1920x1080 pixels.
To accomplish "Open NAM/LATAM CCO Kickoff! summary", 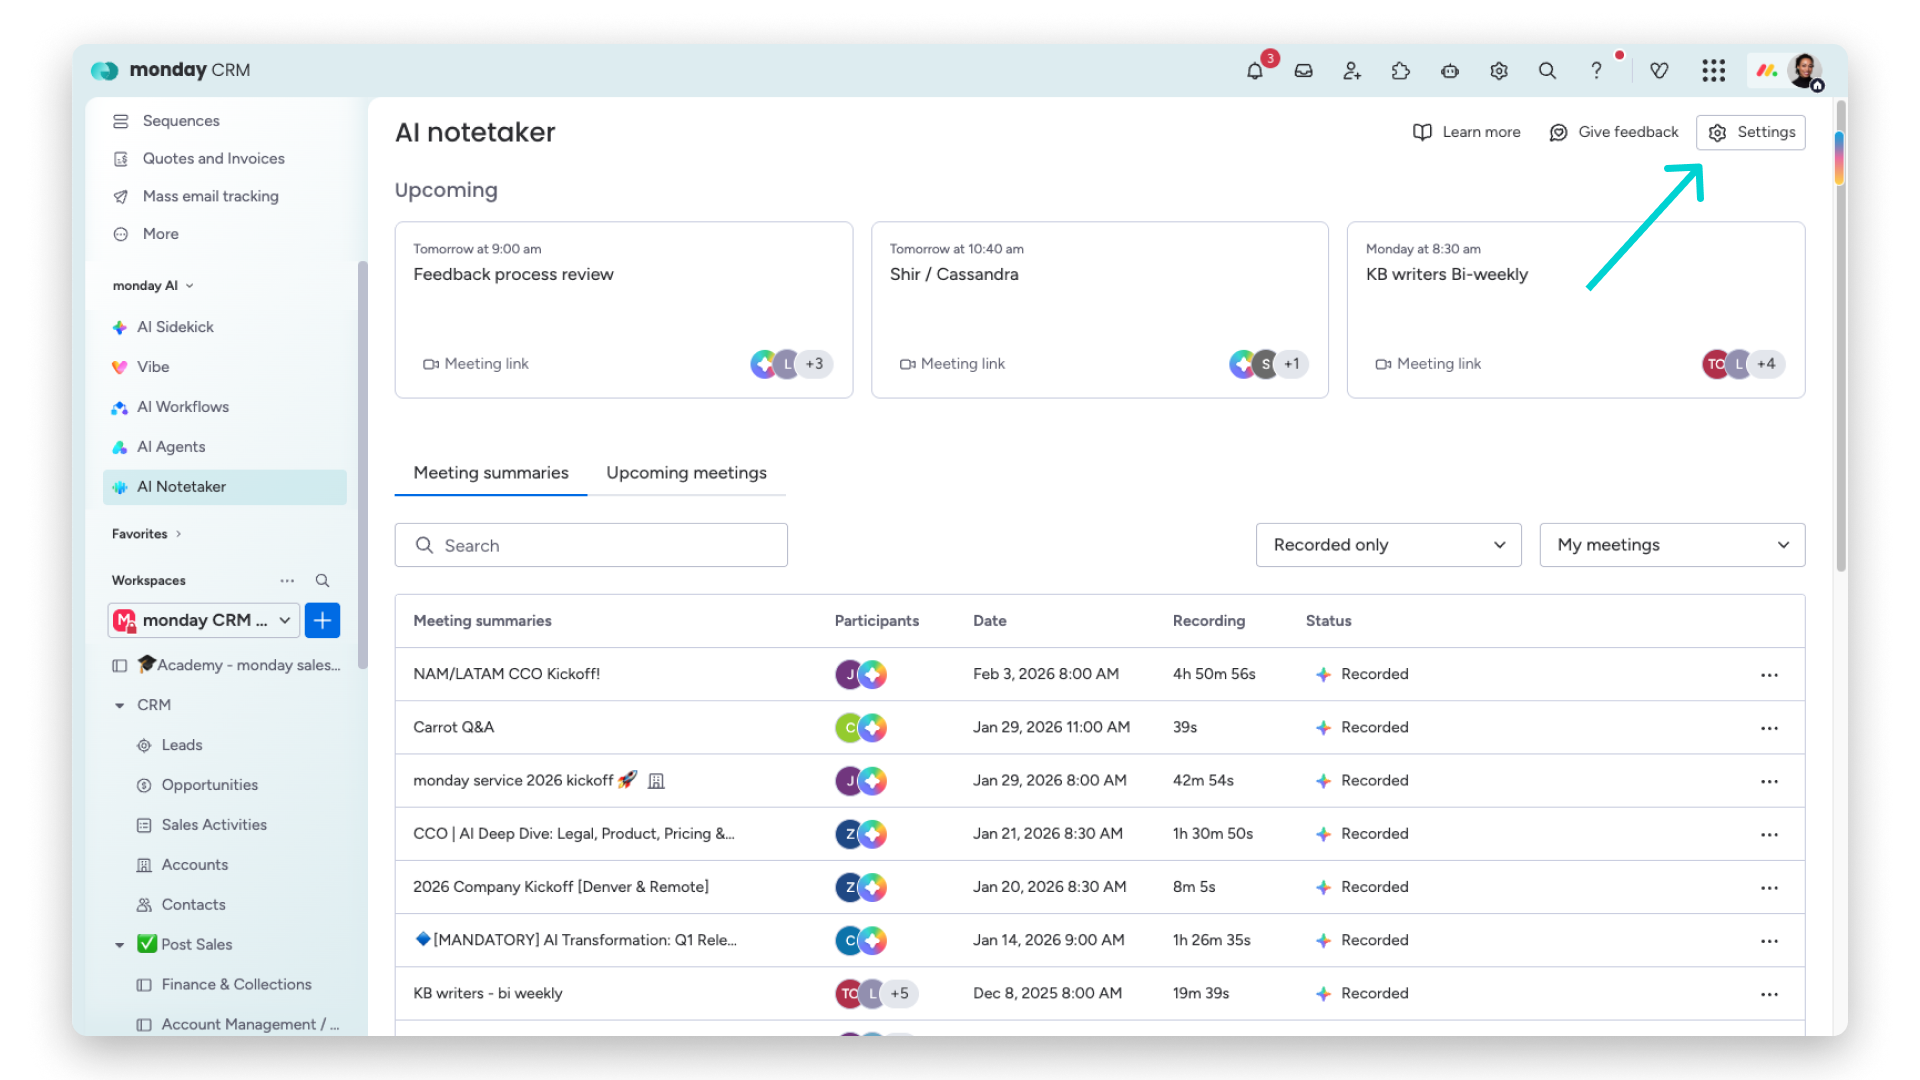I will point(506,674).
